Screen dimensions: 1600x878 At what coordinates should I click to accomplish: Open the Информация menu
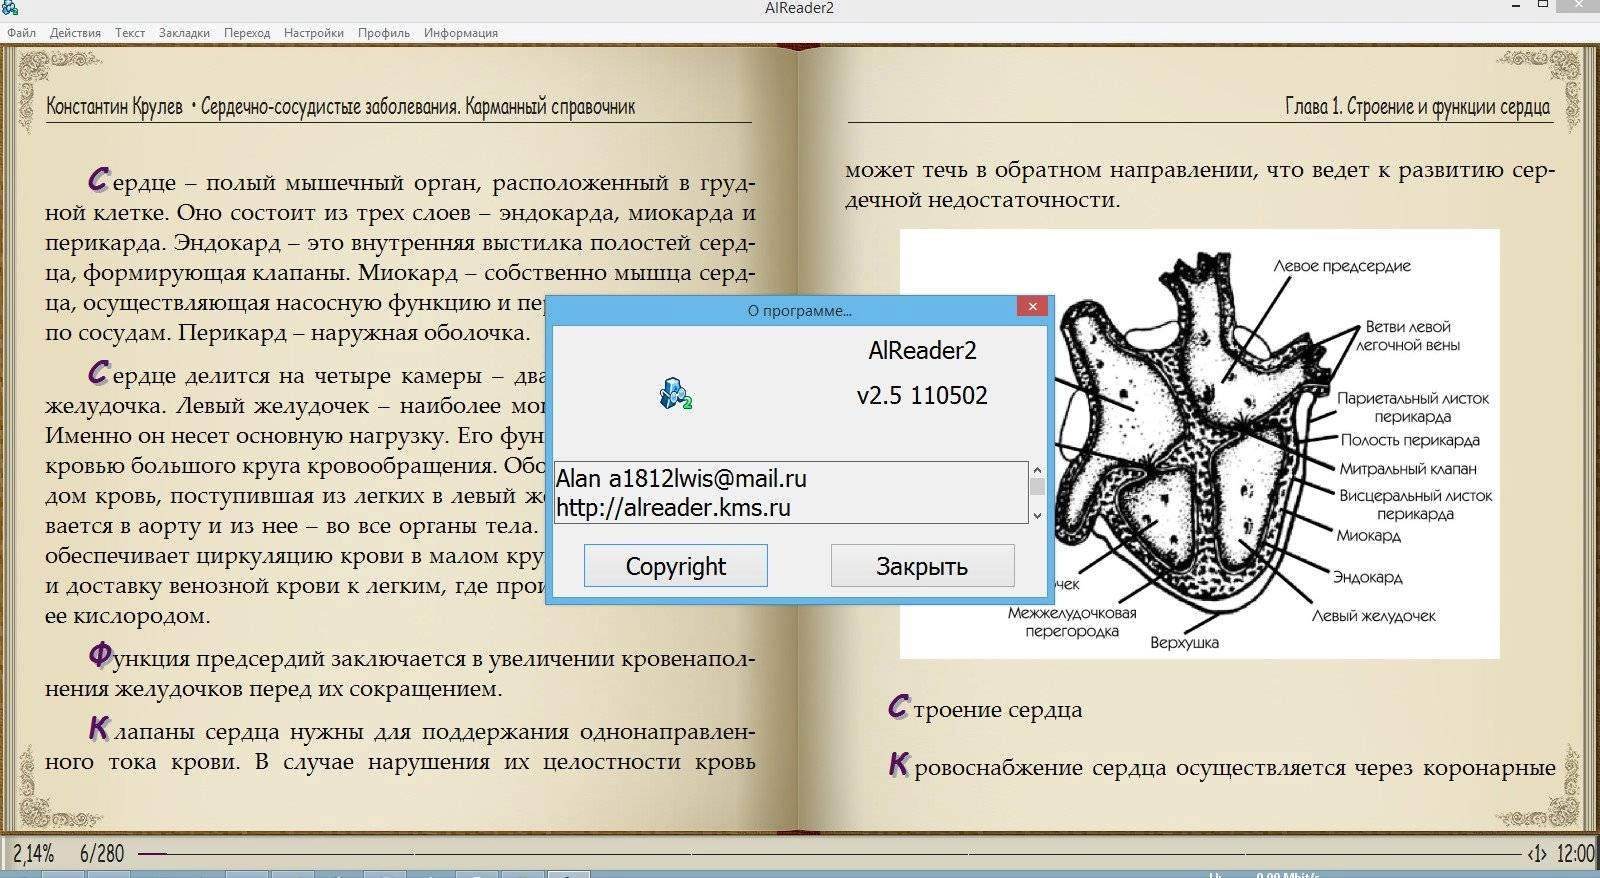(460, 33)
